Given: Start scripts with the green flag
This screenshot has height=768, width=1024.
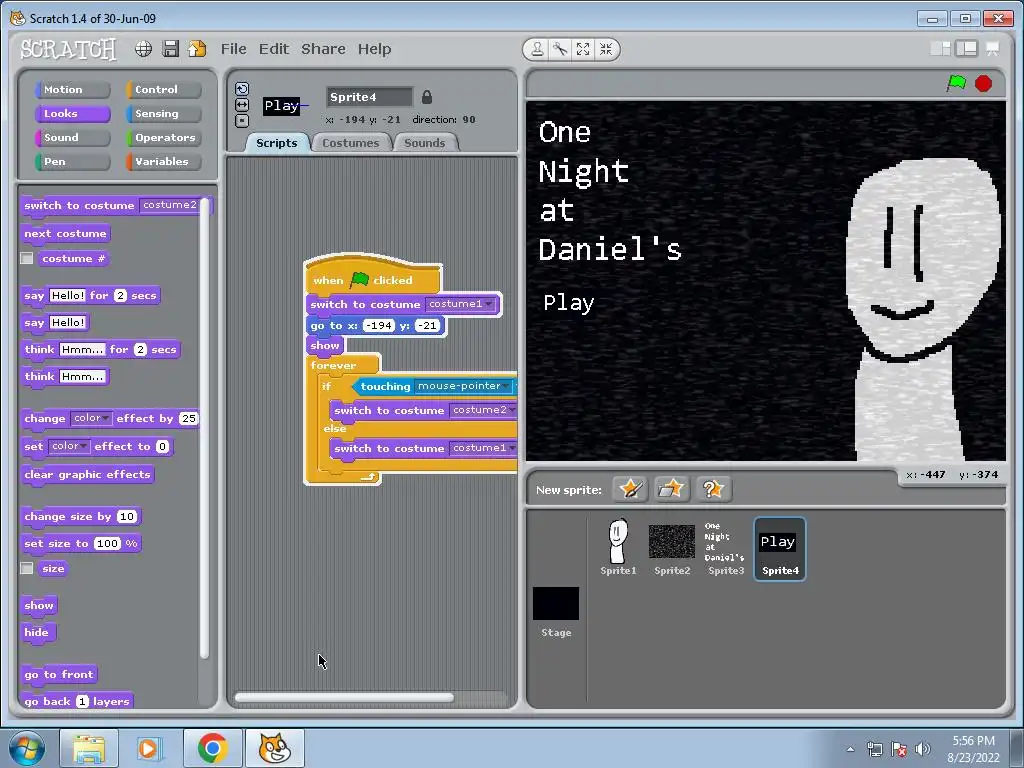Looking at the screenshot, I should click(957, 83).
